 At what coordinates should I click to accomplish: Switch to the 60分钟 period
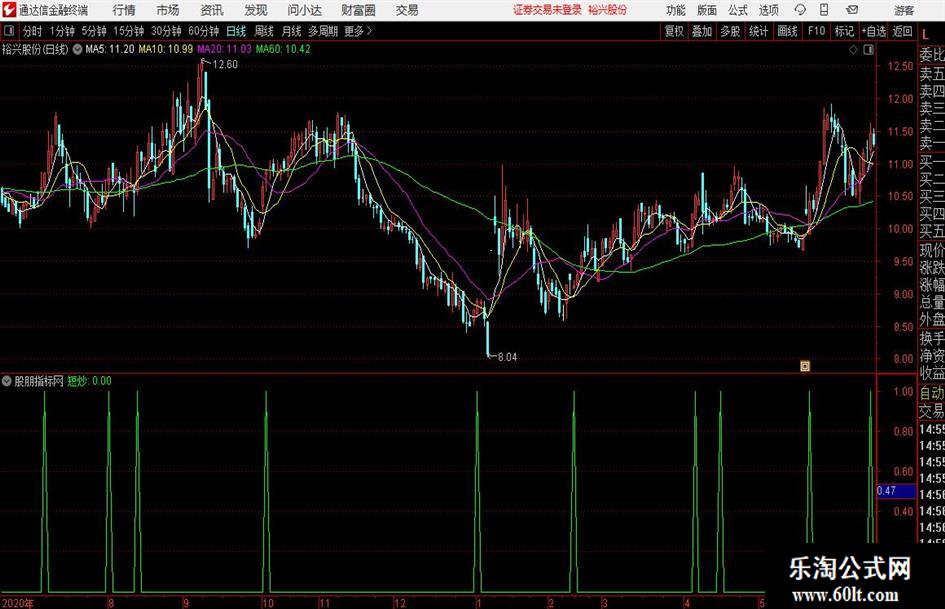click(203, 31)
